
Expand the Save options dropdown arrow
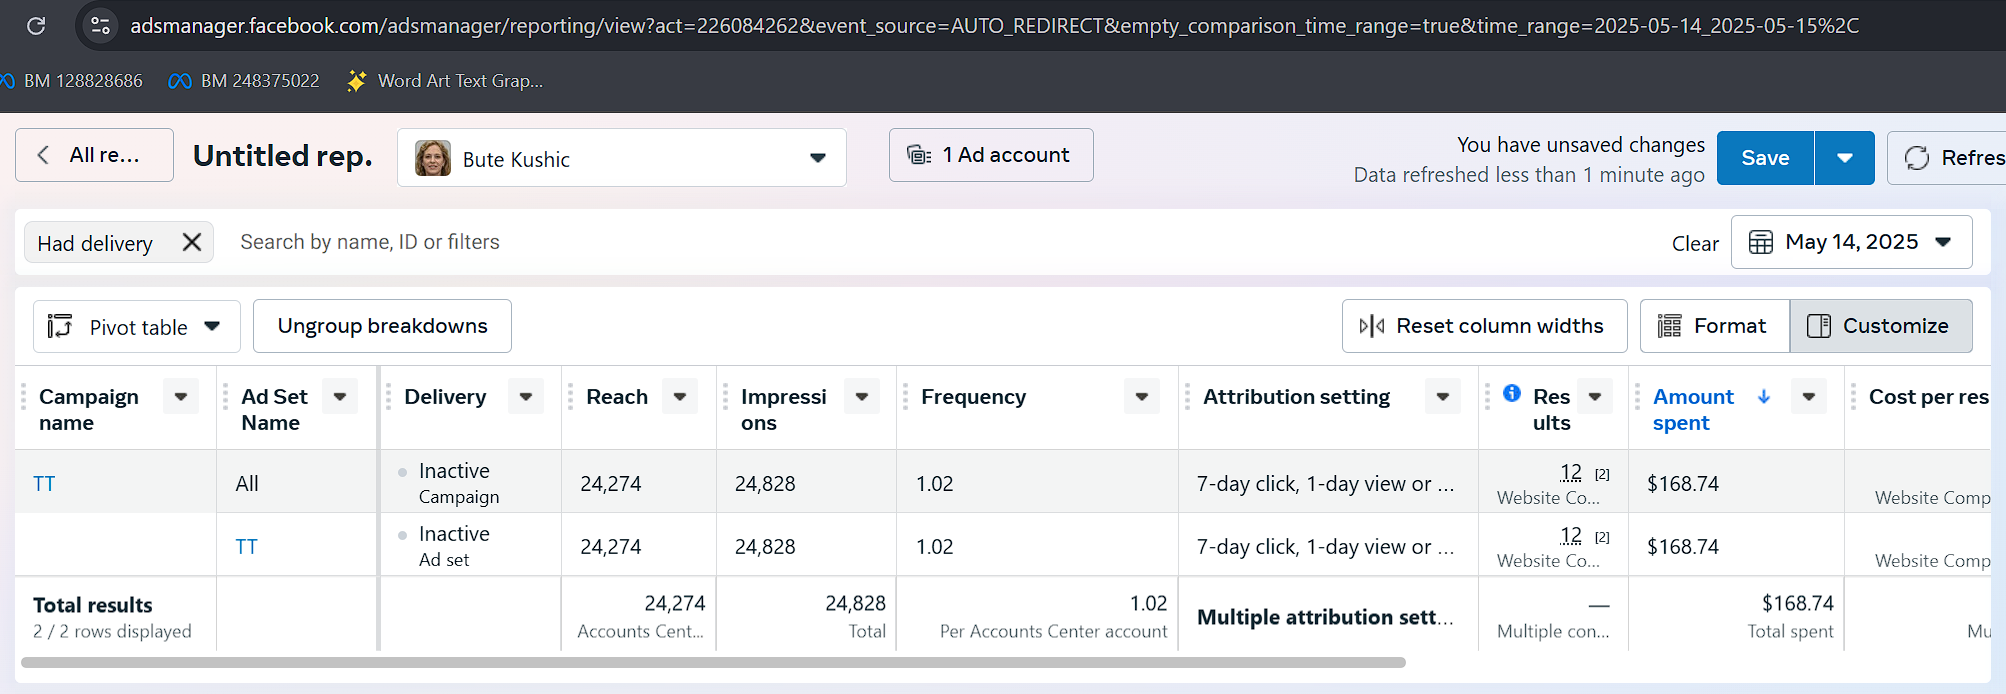point(1845,158)
